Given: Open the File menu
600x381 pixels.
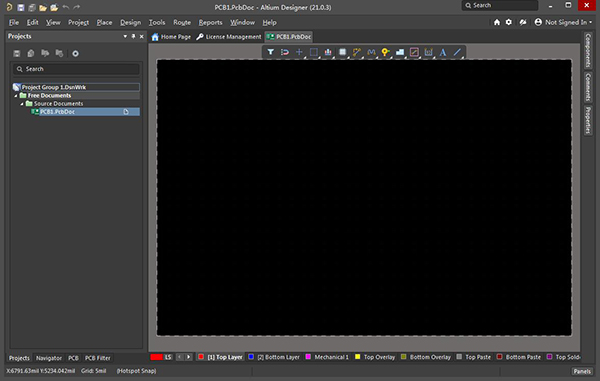Looking at the screenshot, I should [14, 23].
